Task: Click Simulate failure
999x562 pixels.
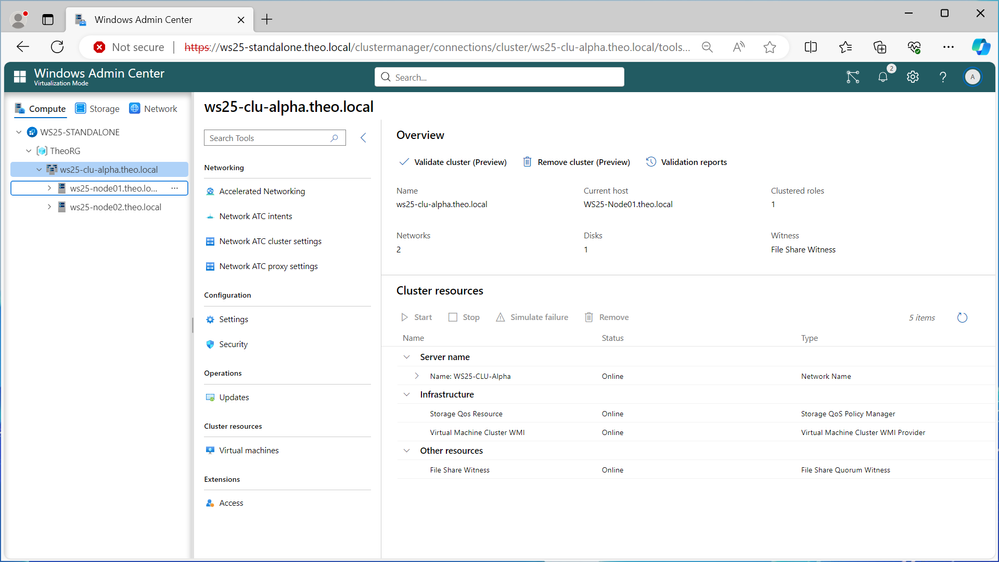Action: tap(532, 317)
